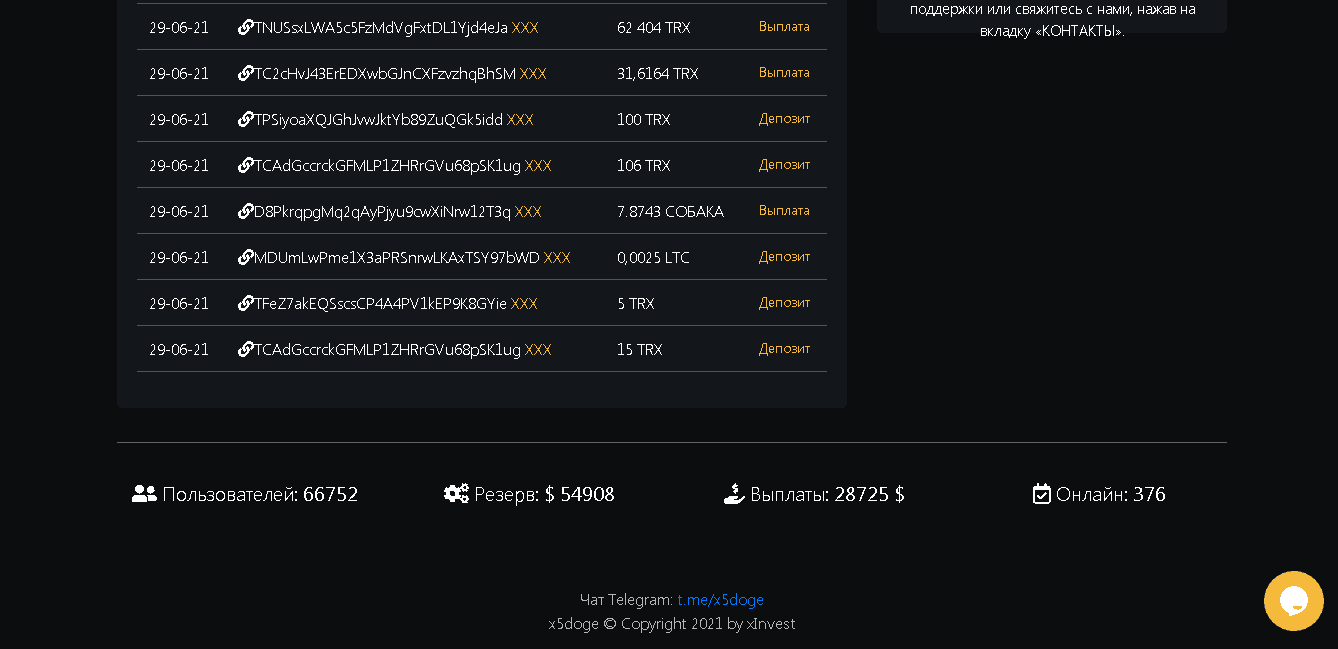The image size is (1338, 649).
Task: Click the calendar check icon beside Онлайн
Action: 1041,494
